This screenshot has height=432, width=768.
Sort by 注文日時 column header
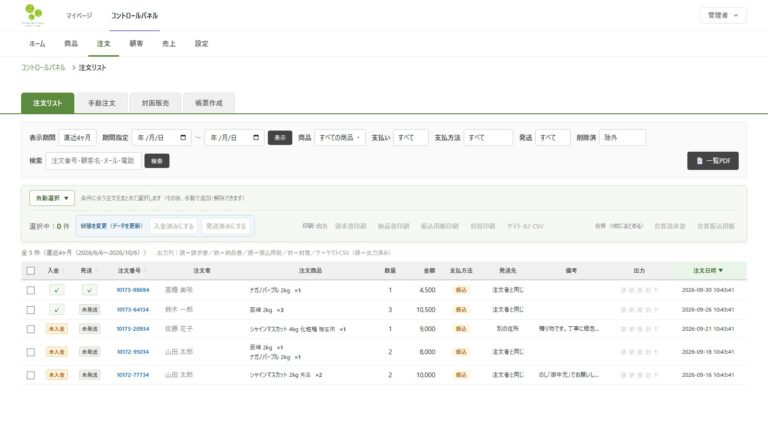[708, 270]
